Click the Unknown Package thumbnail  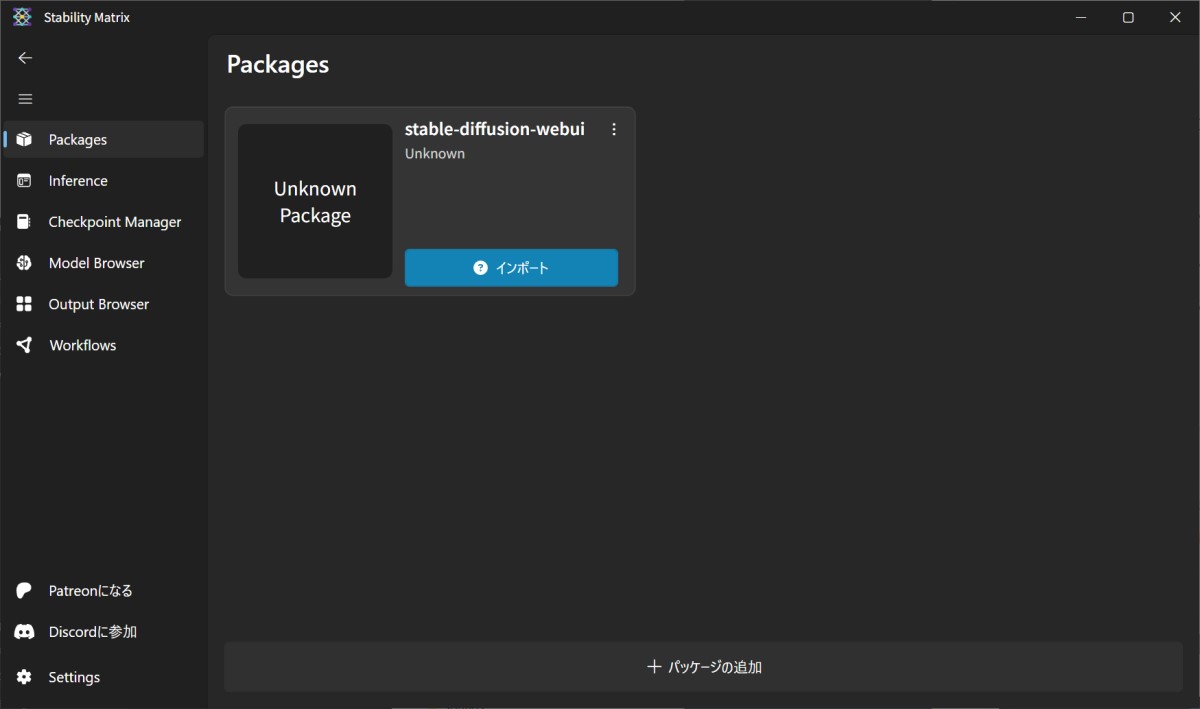pos(315,201)
